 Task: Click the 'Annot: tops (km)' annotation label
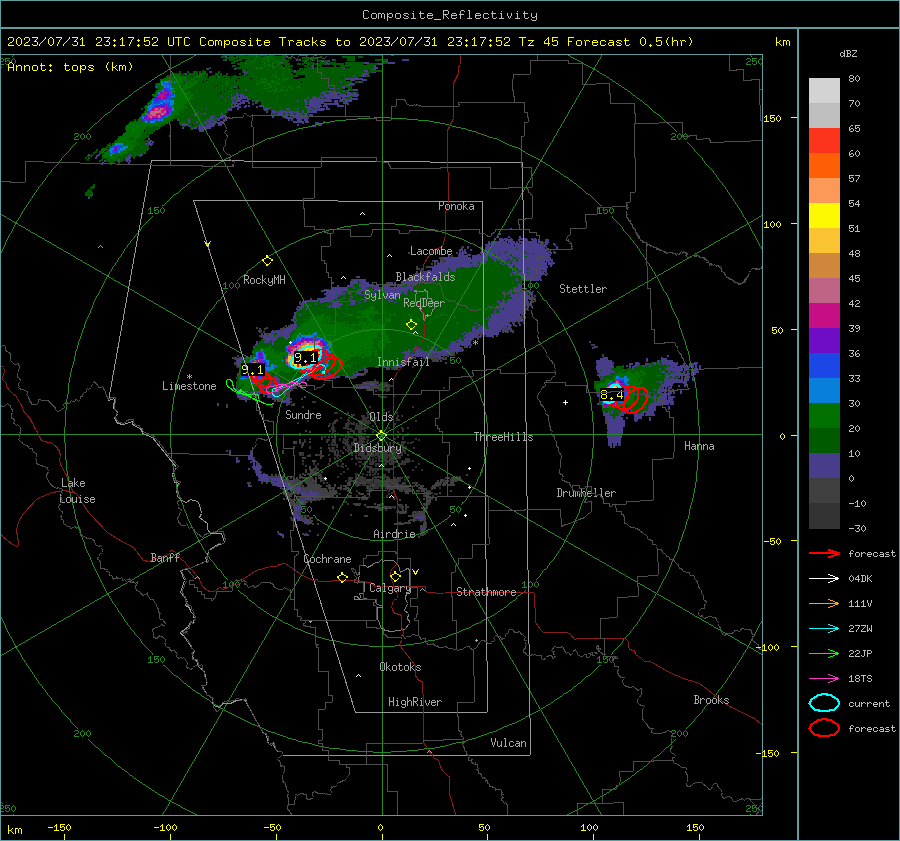(x=70, y=67)
